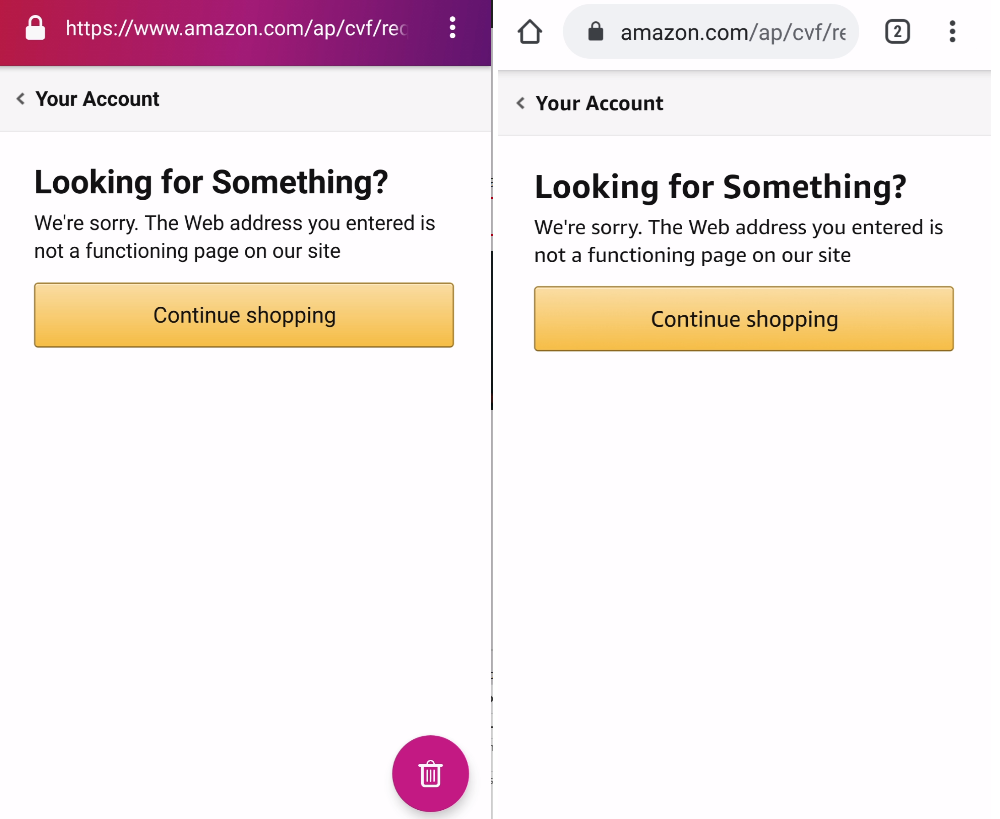The height and width of the screenshot is (819, 1000).
Task: Tap the Home icon next to the address bar
Action: (530, 31)
